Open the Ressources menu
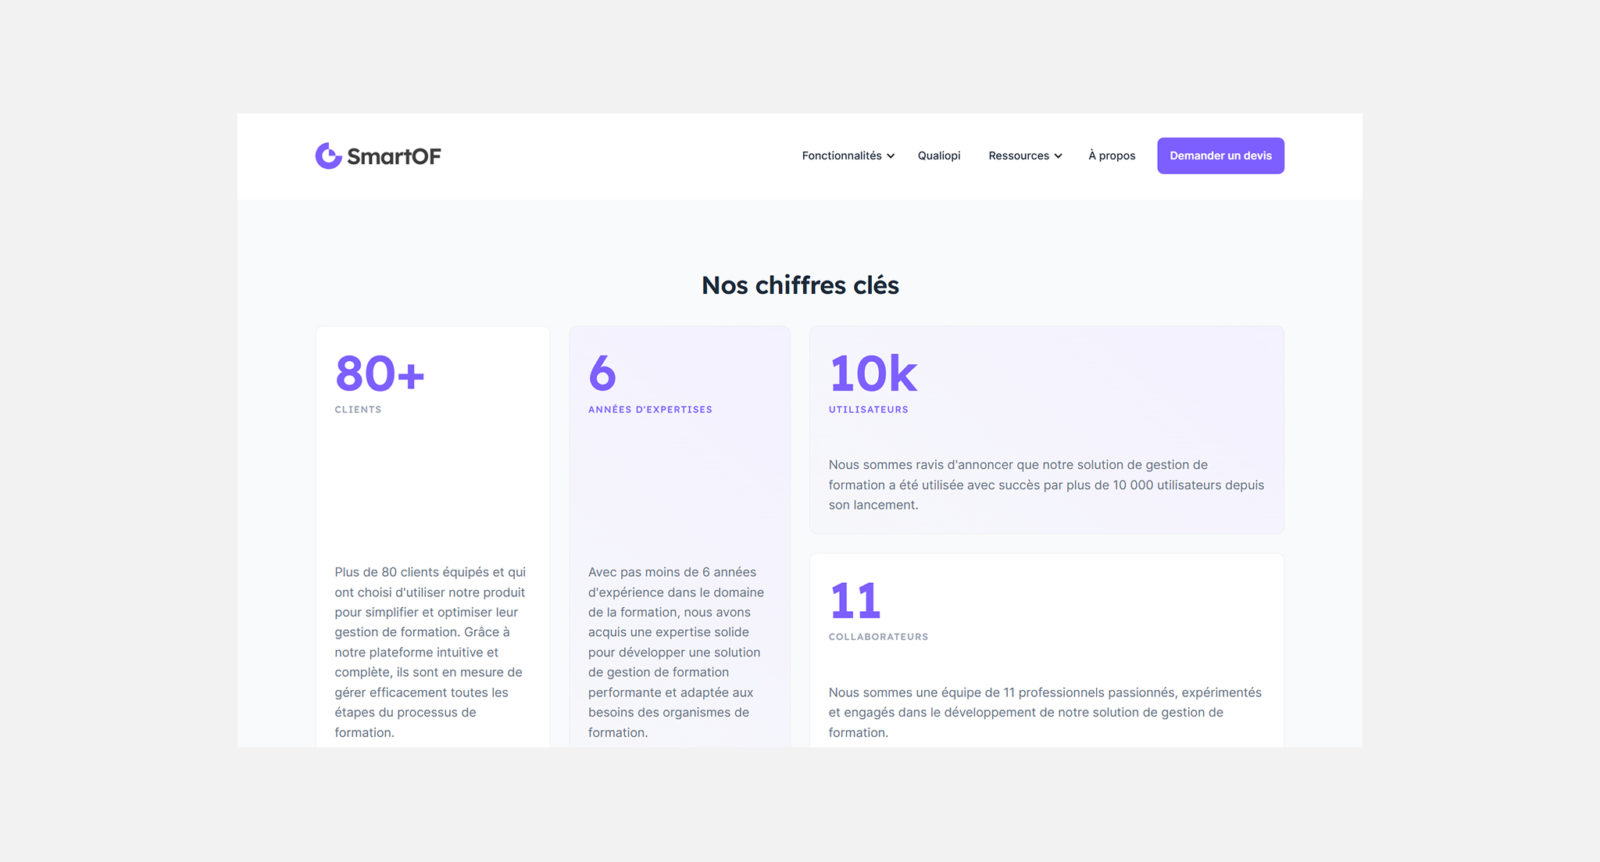Viewport: 1600px width, 862px height. point(1018,156)
